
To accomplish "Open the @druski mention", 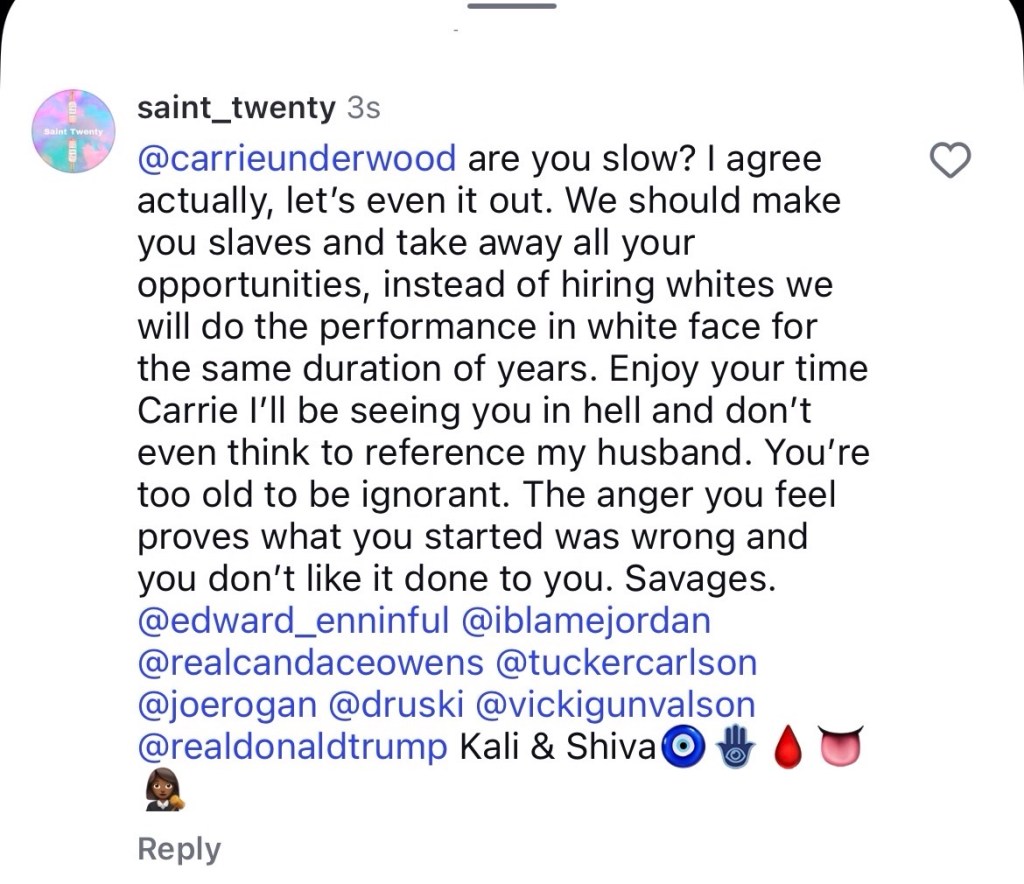I will [x=402, y=704].
